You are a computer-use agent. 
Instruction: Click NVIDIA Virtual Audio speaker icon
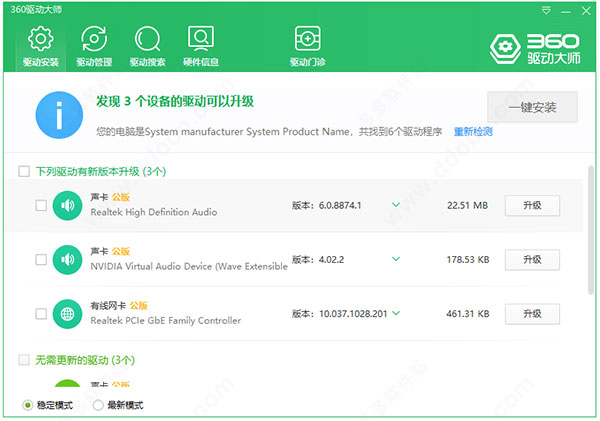click(x=67, y=260)
